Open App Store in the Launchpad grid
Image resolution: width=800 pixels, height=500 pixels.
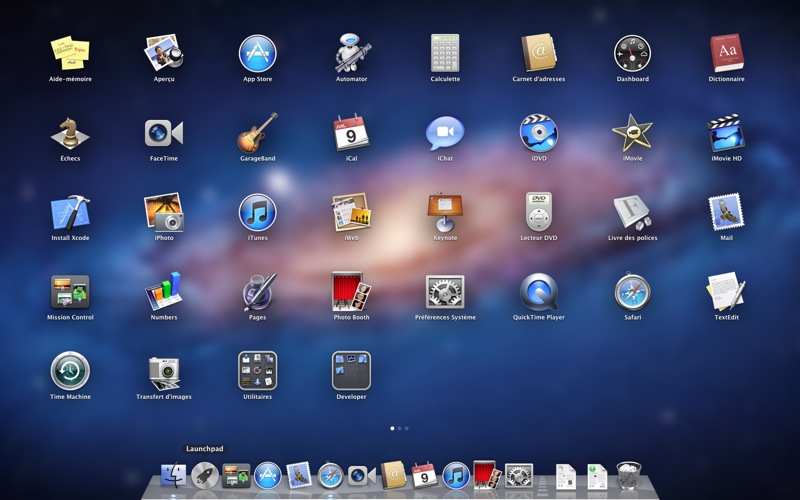tap(258, 53)
